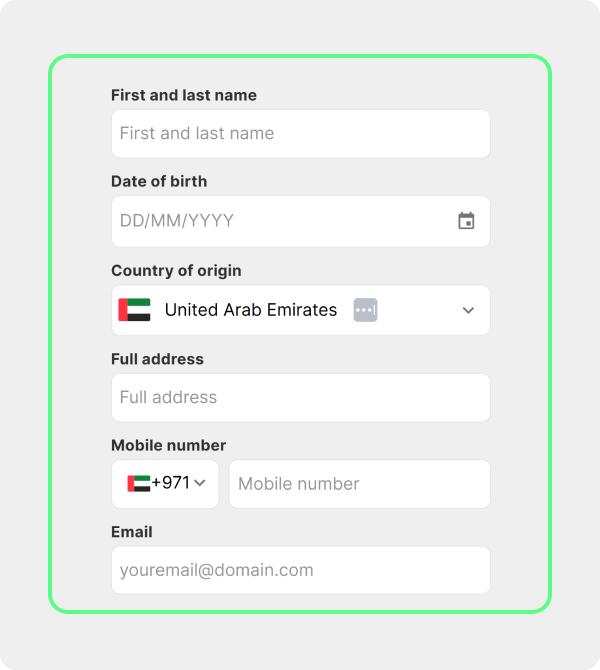Click the "Full address" label
Screen dimensions: 600x670
pos(157,359)
